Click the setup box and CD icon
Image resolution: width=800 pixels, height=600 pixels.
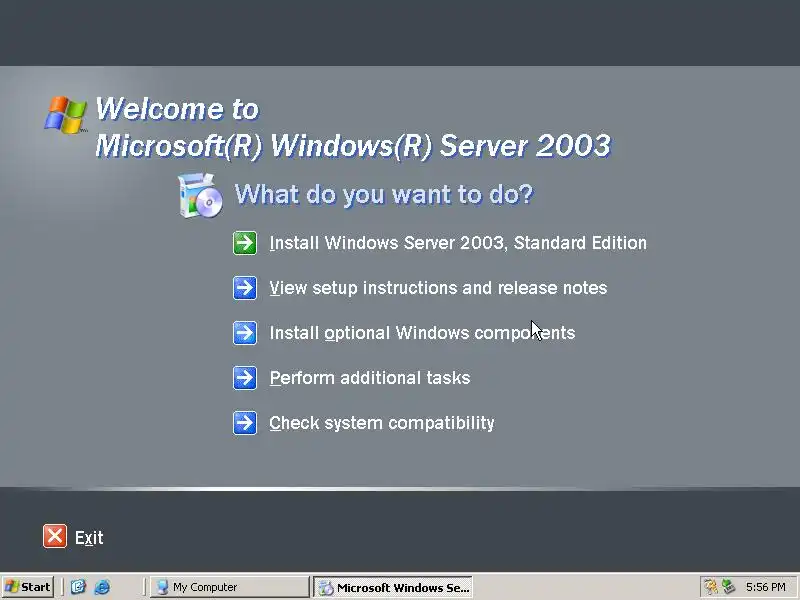tap(200, 195)
